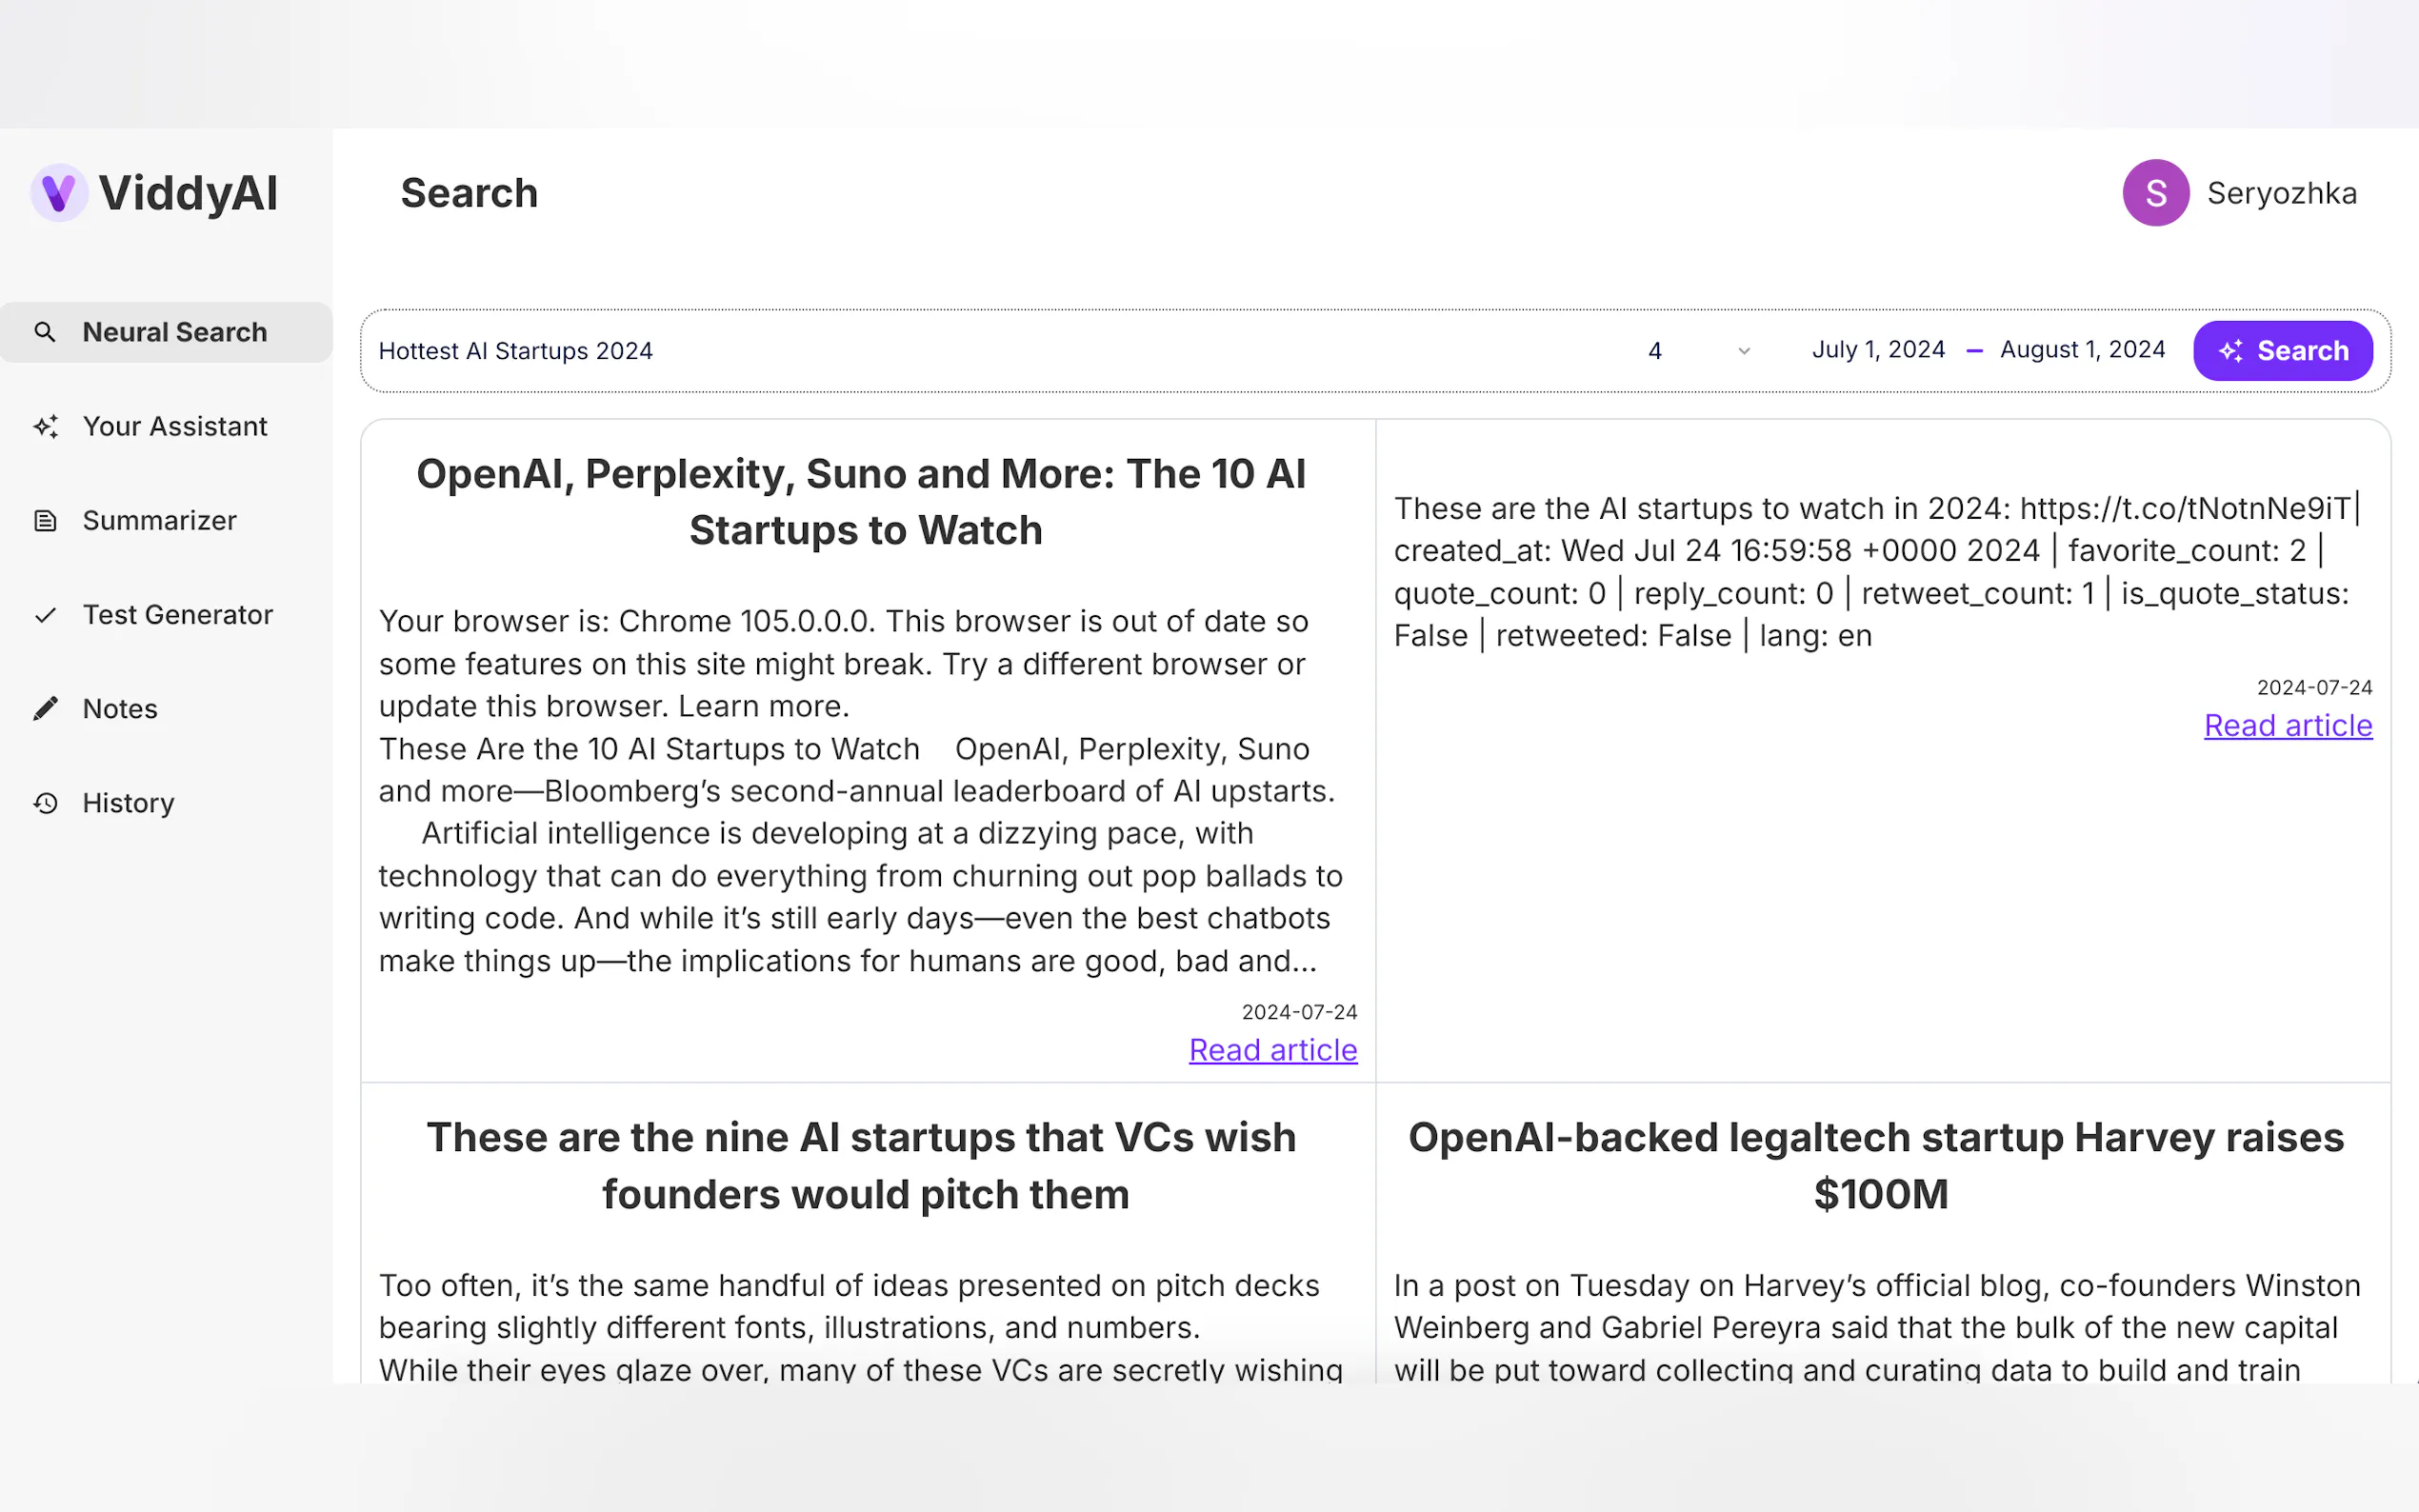Expand the results count dropdown arrow
Image resolution: width=2419 pixels, height=1512 pixels.
(x=1743, y=351)
